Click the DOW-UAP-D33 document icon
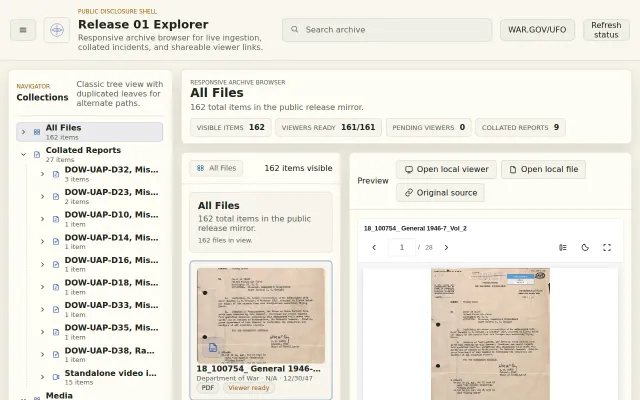The height and width of the screenshot is (400, 640). 56,309
